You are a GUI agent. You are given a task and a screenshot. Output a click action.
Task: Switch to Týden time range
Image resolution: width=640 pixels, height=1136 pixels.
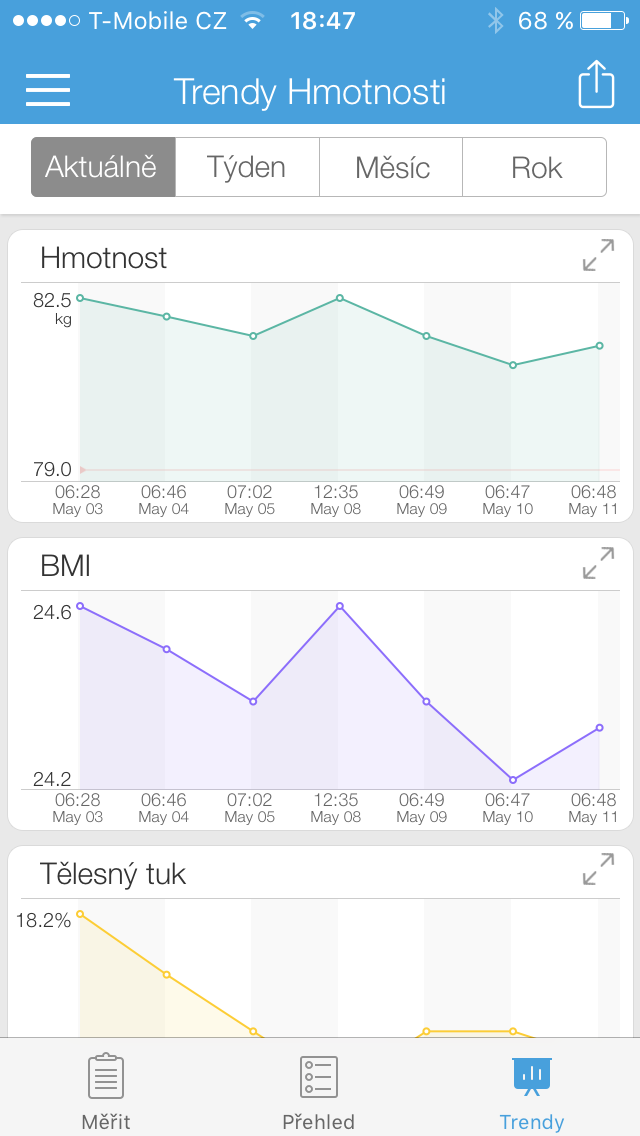coord(247,167)
